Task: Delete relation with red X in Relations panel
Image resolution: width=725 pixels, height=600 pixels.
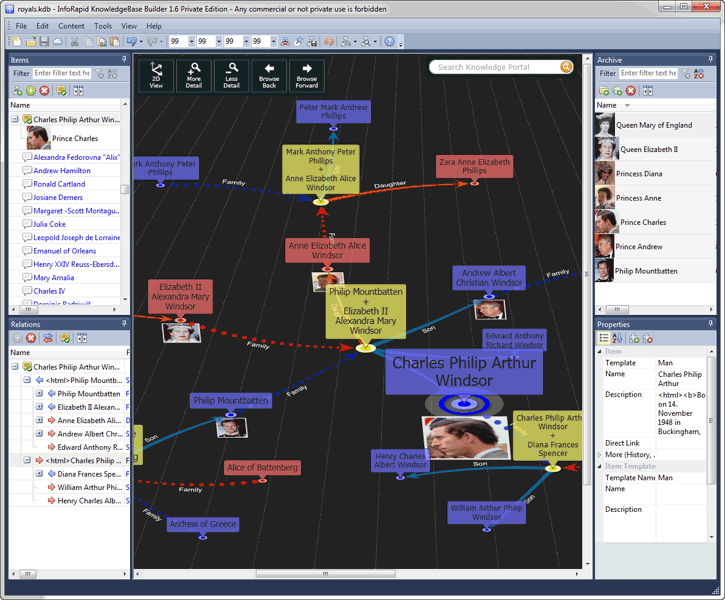Action: 31,338
